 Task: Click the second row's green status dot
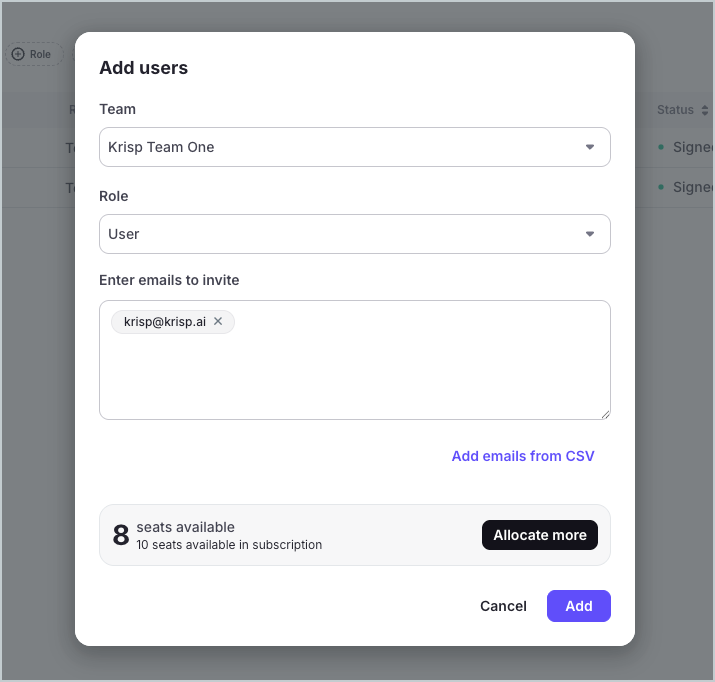[x=661, y=187]
